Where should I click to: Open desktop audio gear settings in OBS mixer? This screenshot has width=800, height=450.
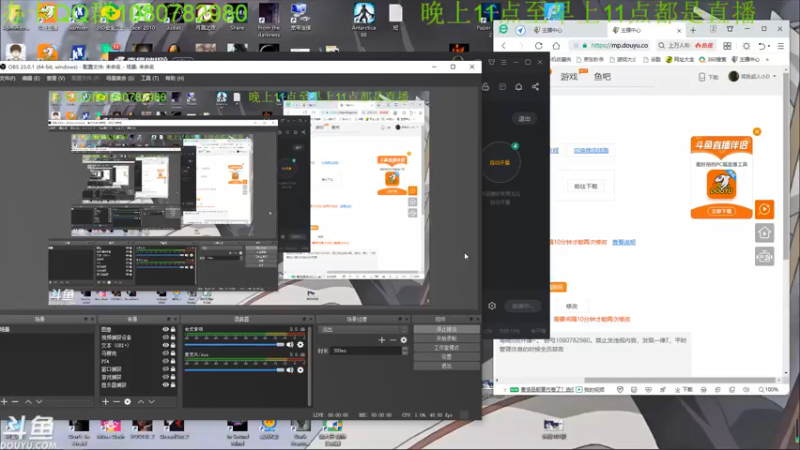pyautogui.click(x=301, y=345)
